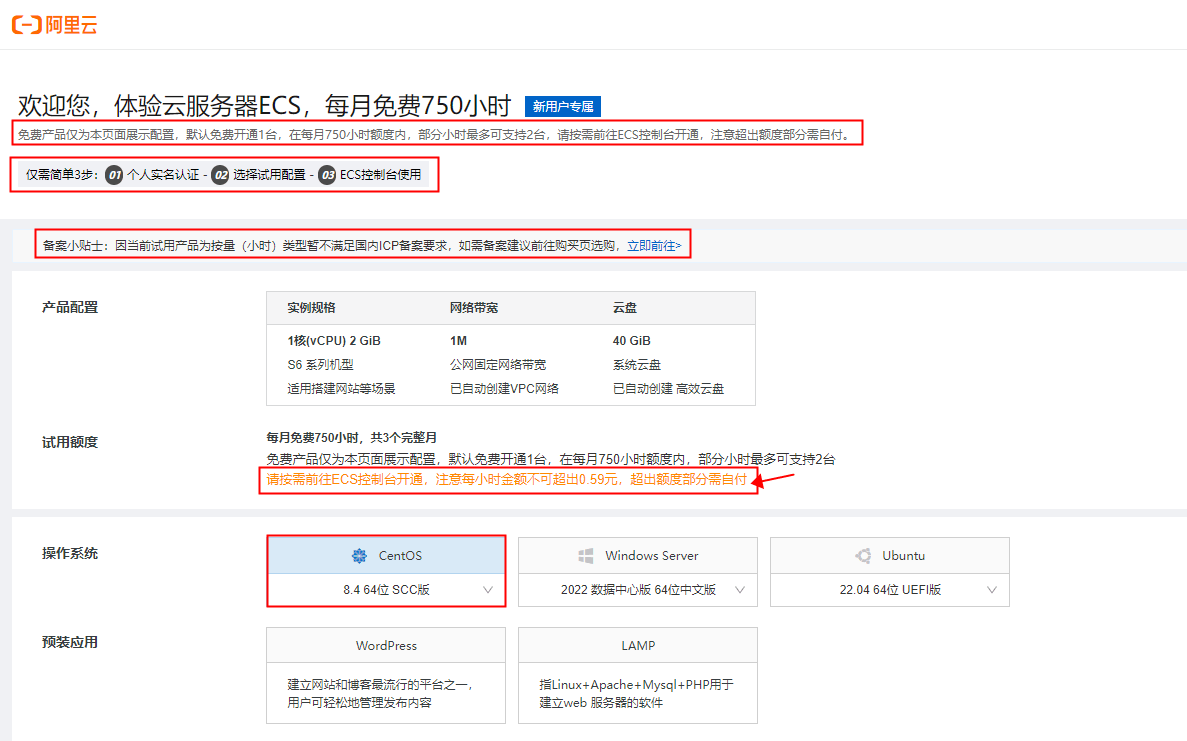Expand the CentOS version chevron arrow
This screenshot has width=1187, height=741.
[488, 590]
